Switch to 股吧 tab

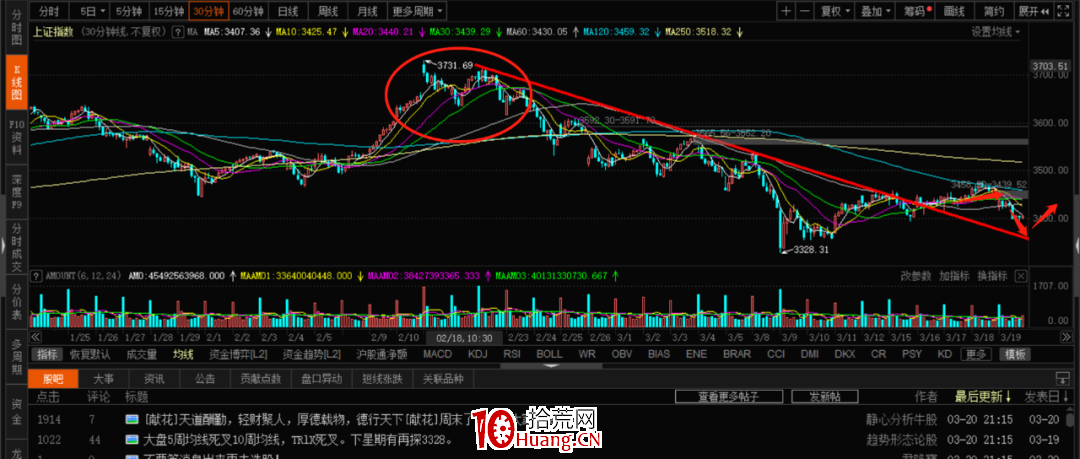[x=53, y=378]
